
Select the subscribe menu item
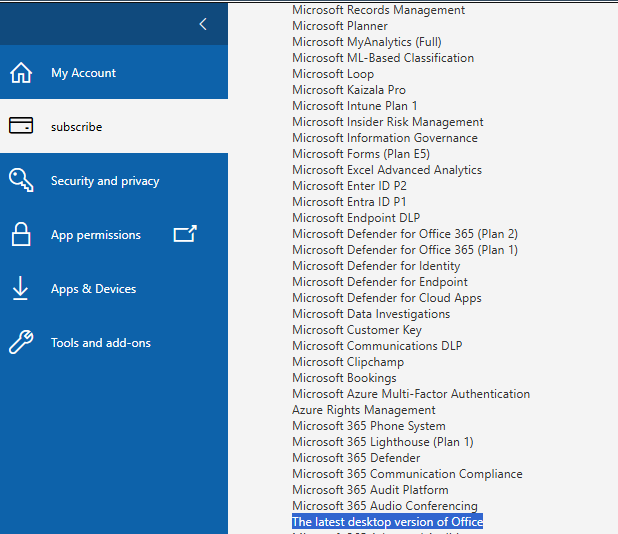pyautogui.click(x=114, y=126)
